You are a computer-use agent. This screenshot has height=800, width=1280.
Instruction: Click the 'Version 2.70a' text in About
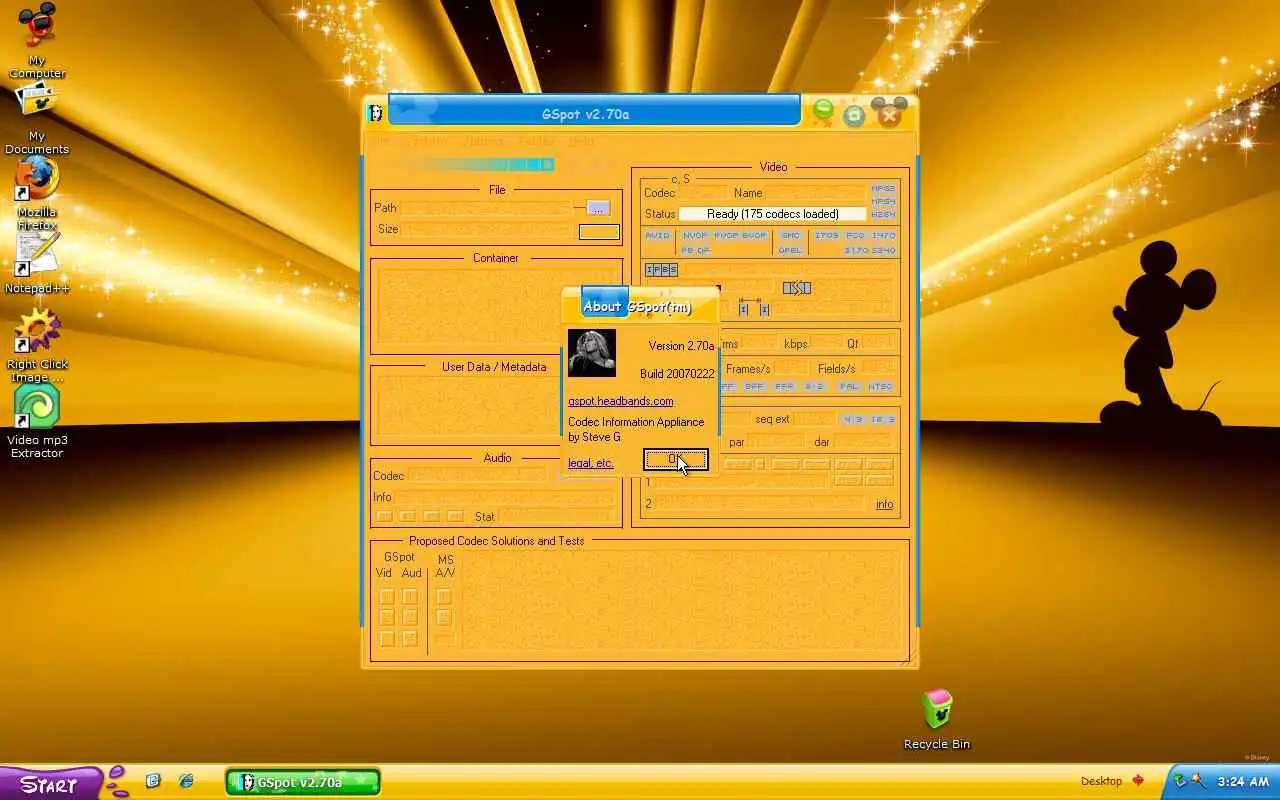681,346
